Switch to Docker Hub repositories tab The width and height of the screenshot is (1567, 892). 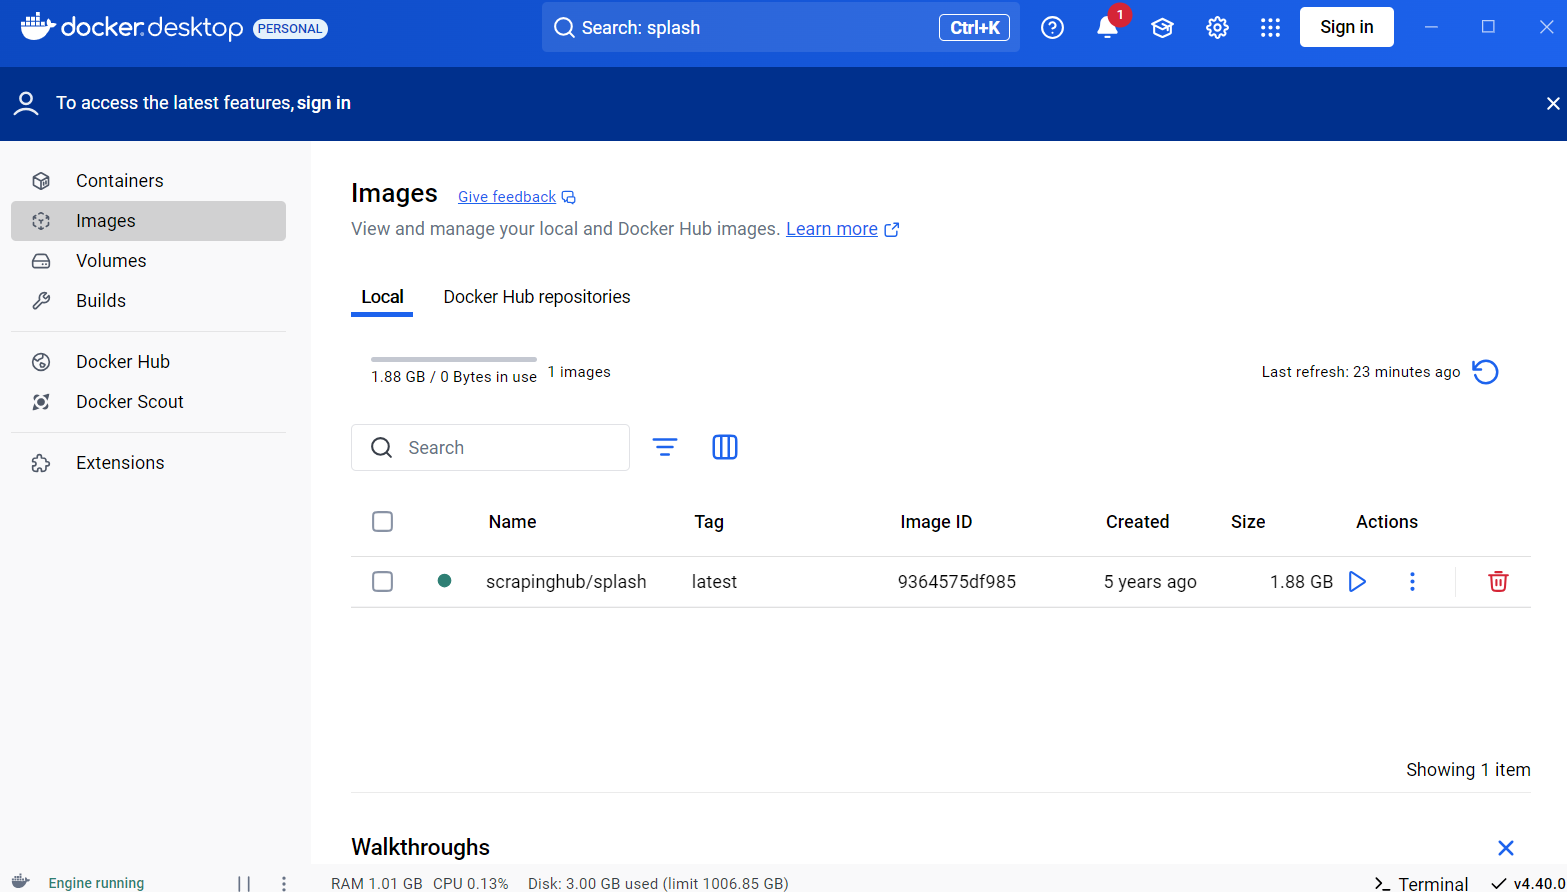tap(537, 297)
